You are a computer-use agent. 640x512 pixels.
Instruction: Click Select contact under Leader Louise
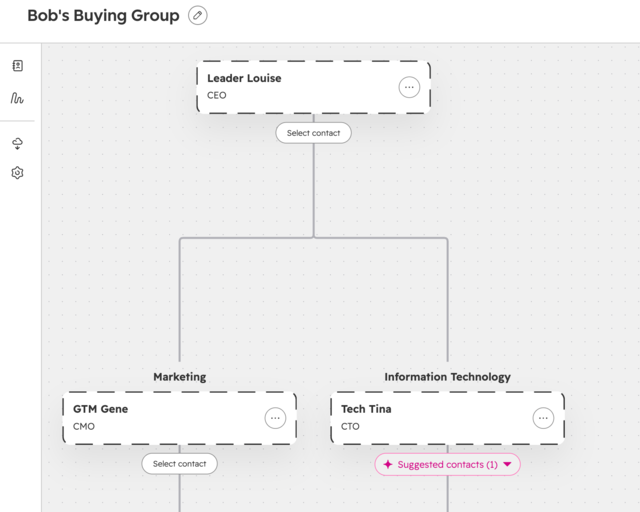pos(313,133)
